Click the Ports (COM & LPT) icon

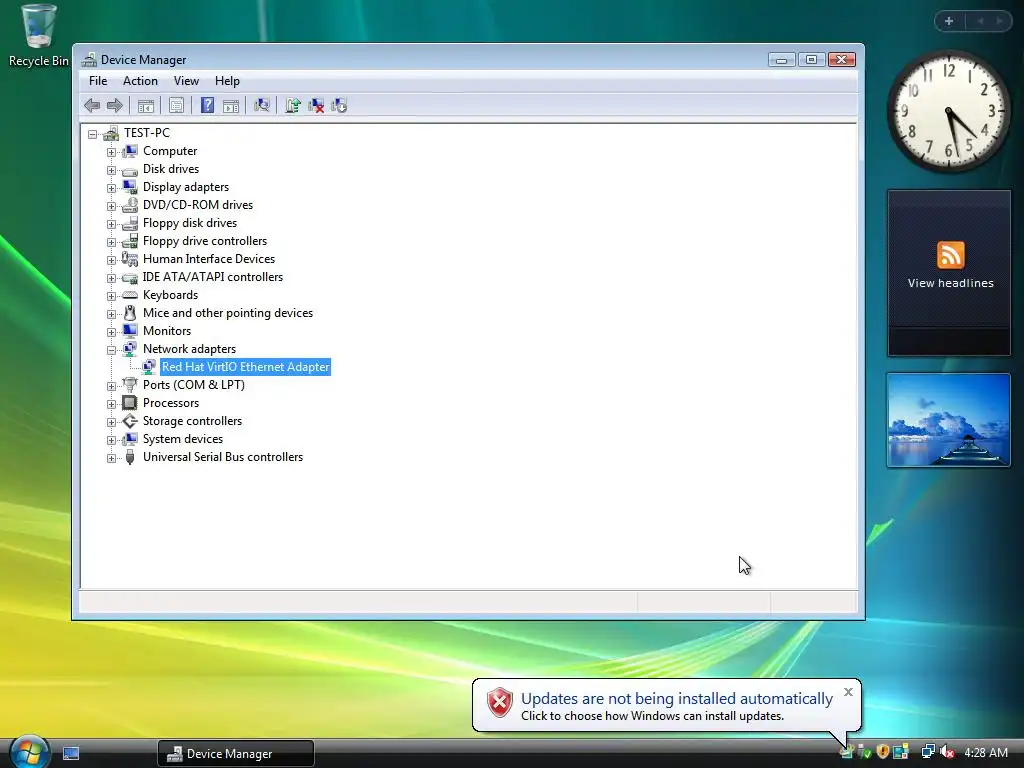(x=130, y=385)
